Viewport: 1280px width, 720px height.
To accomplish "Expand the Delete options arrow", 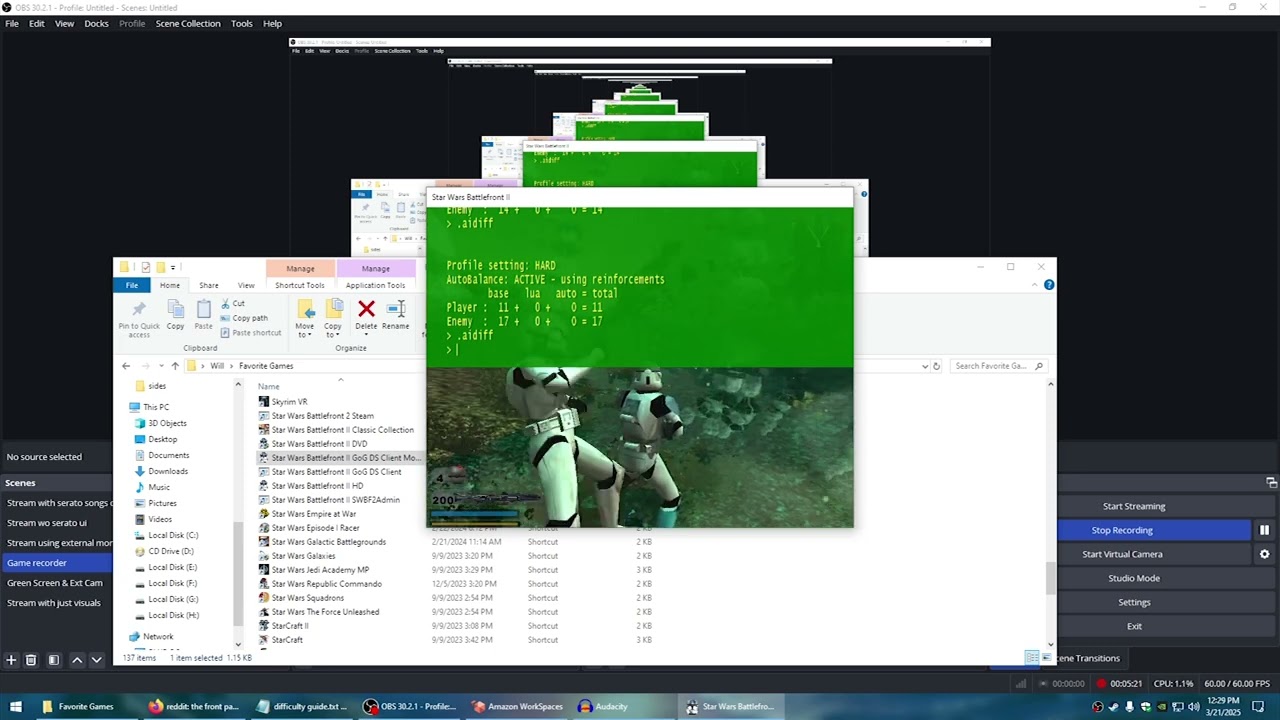I will coord(366,334).
